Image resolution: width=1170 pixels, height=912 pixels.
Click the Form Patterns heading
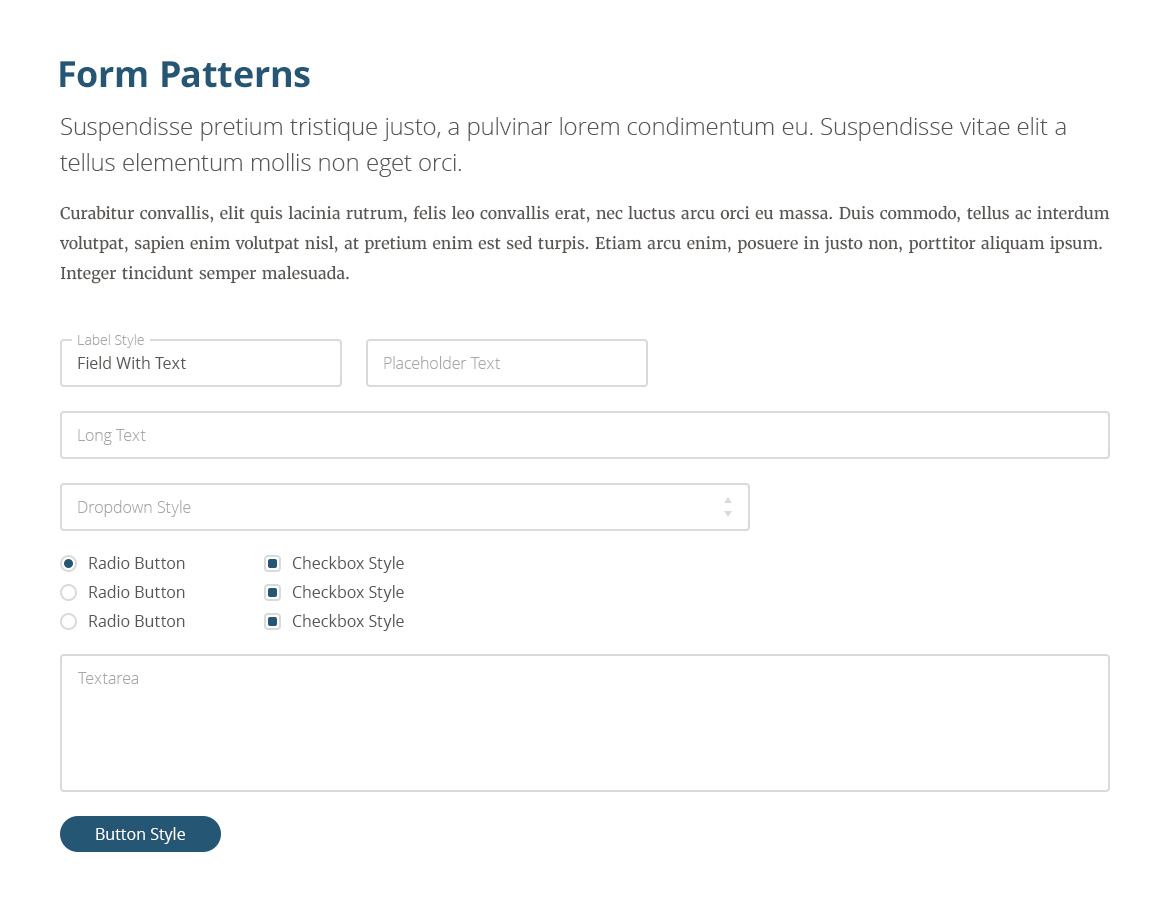[x=184, y=74]
